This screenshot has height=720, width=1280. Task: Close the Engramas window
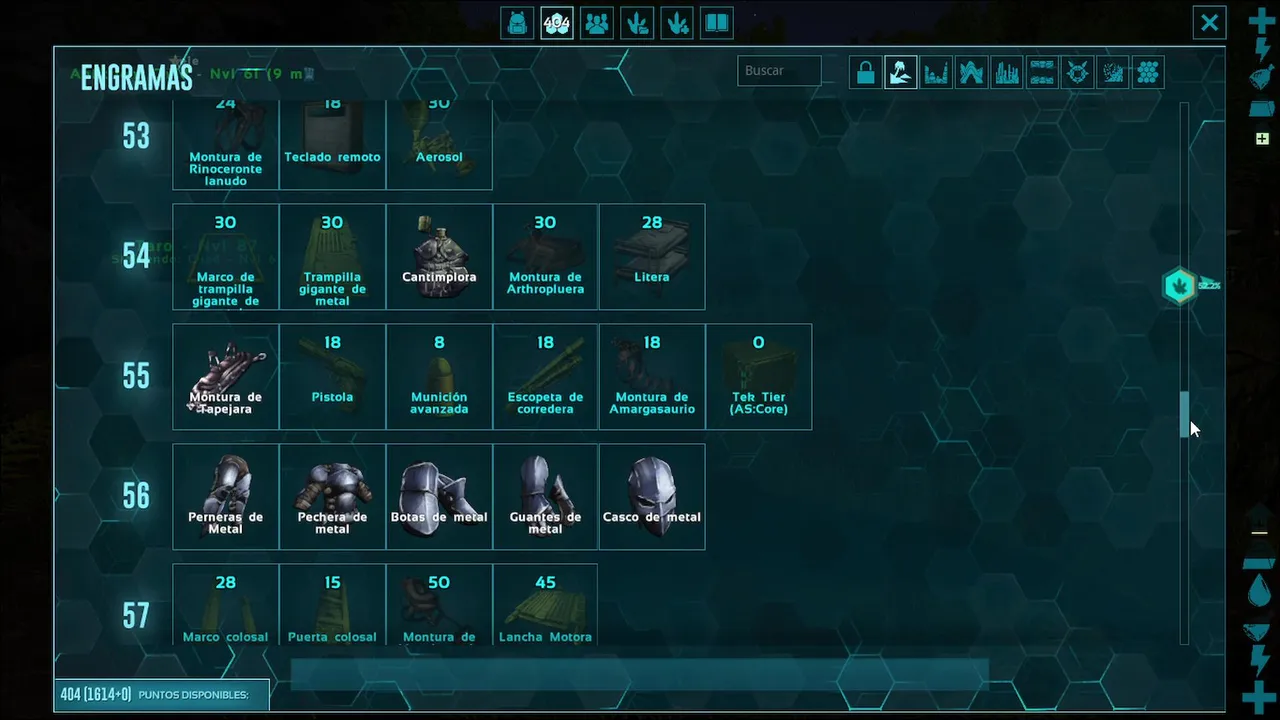[x=1210, y=23]
